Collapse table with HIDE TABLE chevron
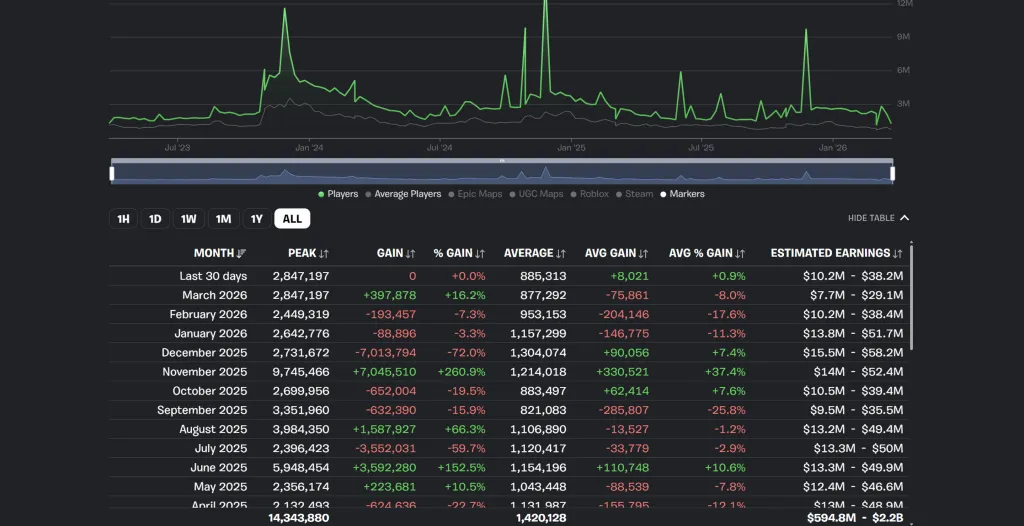 point(904,218)
